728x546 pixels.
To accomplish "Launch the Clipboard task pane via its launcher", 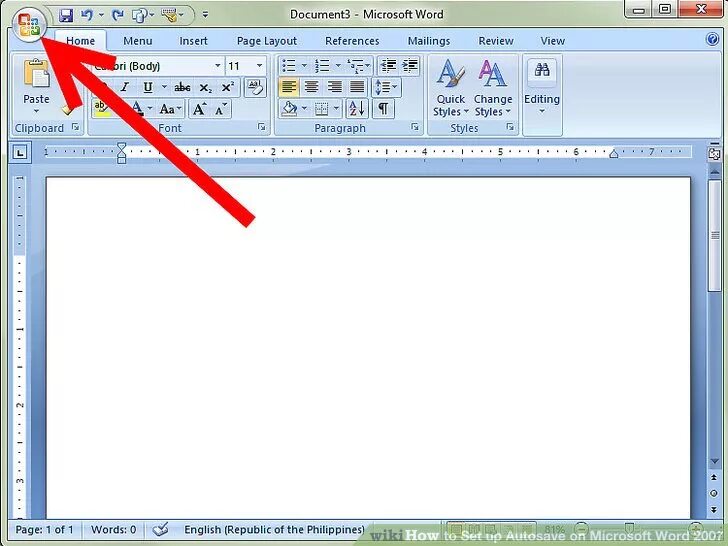I will click(x=75, y=127).
